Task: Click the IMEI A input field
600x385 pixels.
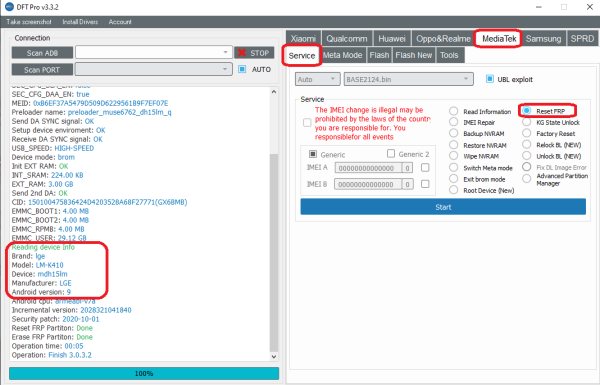Action: pos(369,168)
